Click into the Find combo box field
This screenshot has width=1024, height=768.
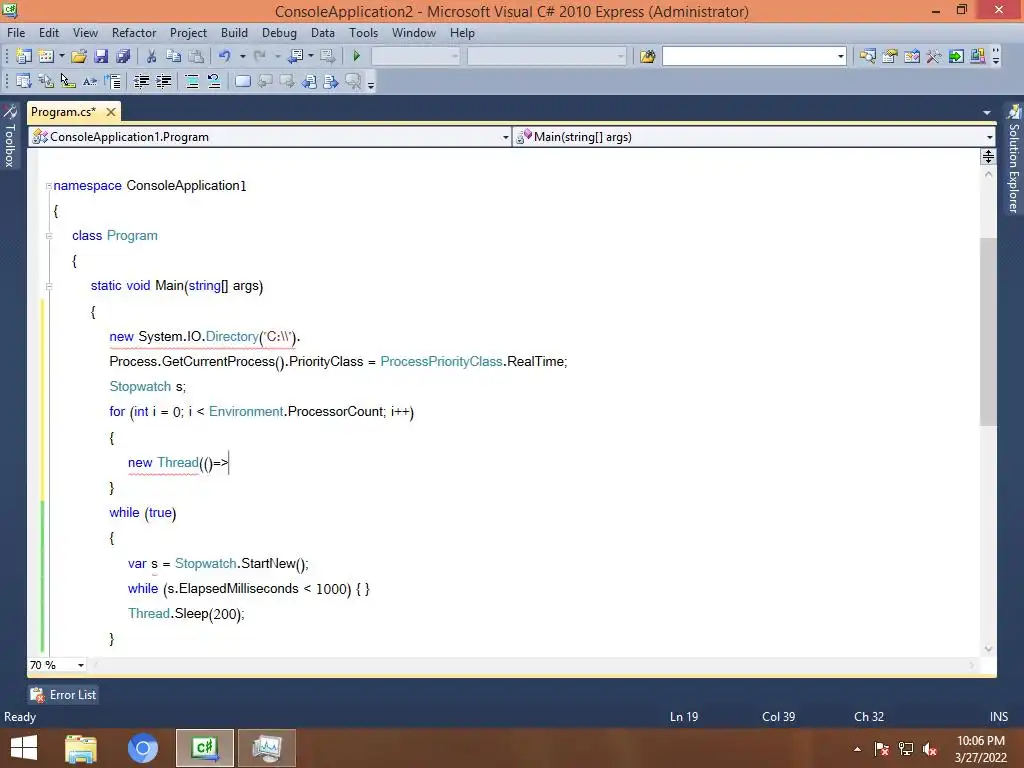[x=748, y=56]
